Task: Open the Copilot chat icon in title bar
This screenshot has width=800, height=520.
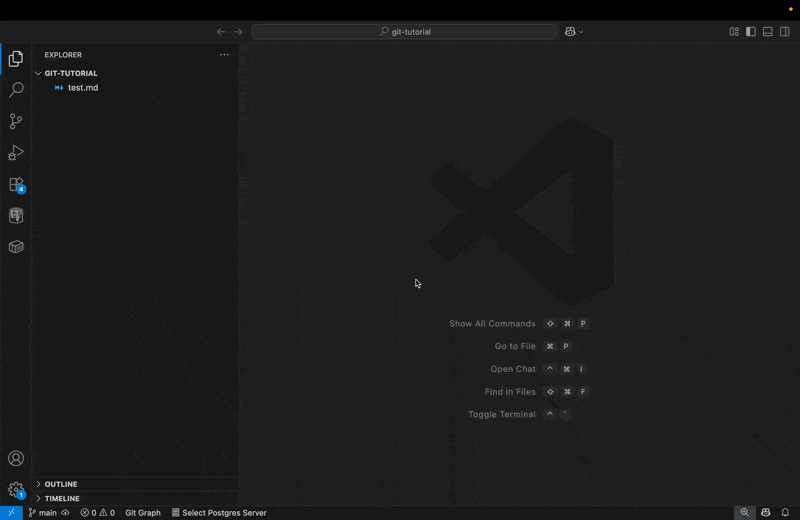Action: pos(570,32)
